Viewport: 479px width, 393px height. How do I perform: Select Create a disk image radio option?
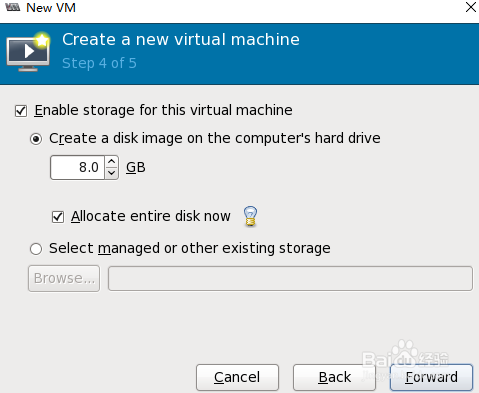point(36,139)
